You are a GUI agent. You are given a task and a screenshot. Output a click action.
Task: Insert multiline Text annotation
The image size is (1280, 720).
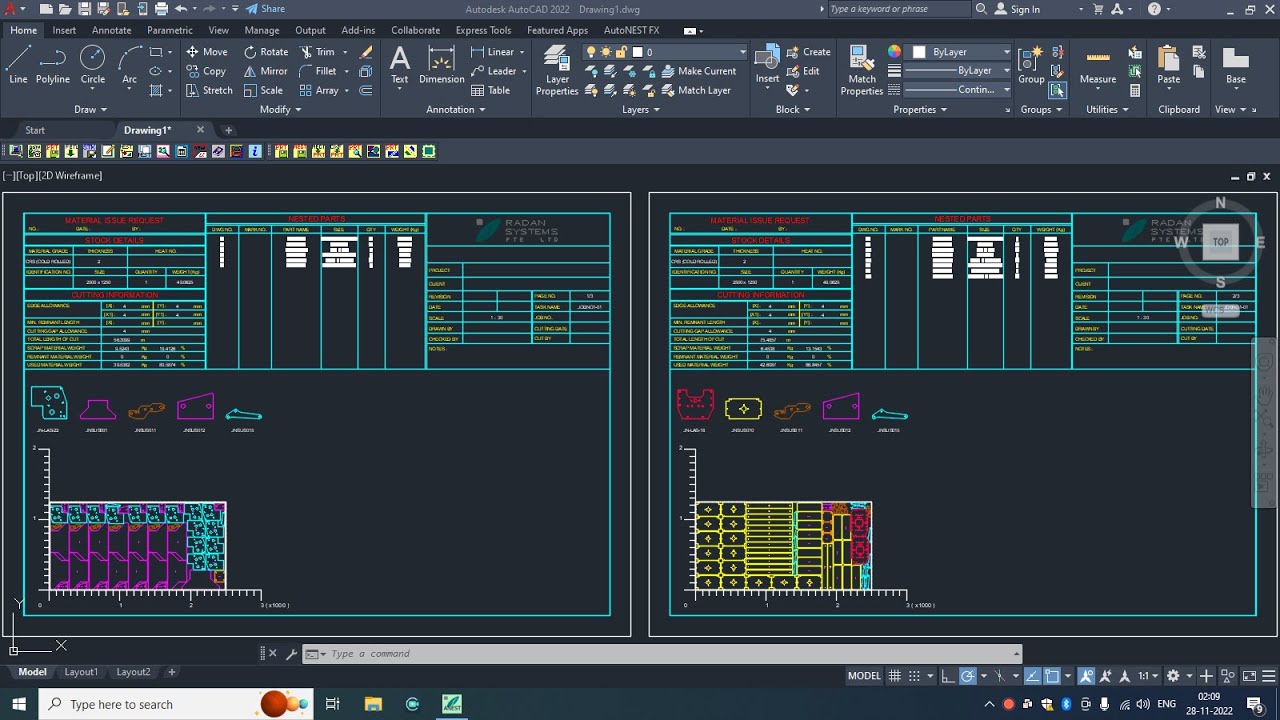point(399,65)
